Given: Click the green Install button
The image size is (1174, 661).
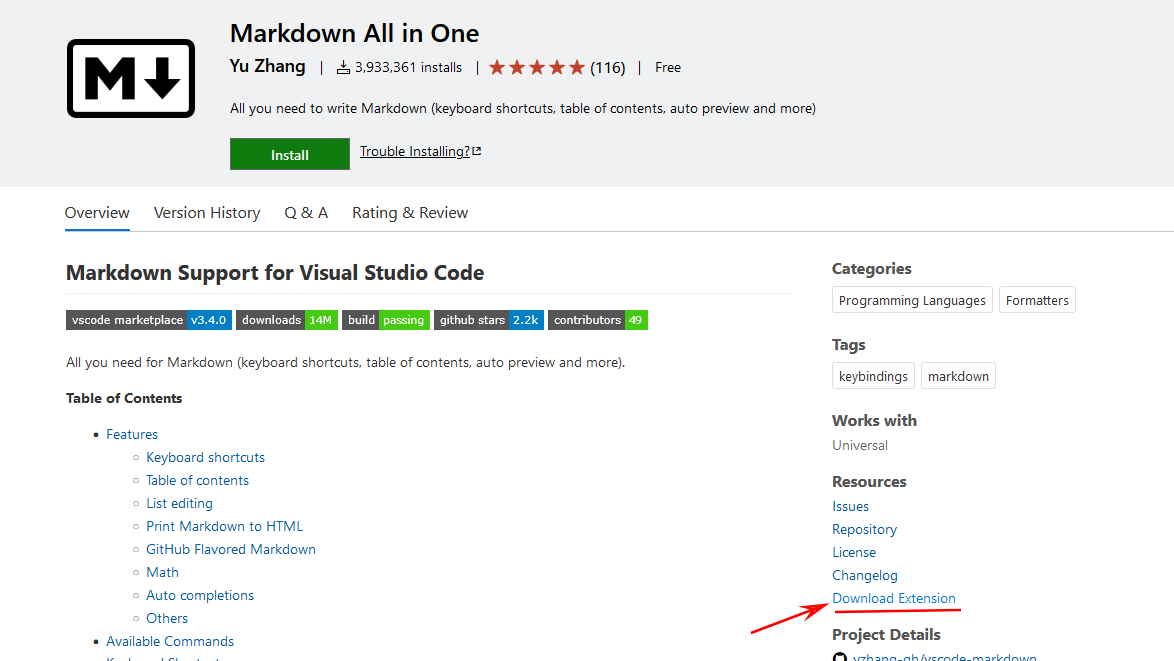Looking at the screenshot, I should [x=289, y=154].
